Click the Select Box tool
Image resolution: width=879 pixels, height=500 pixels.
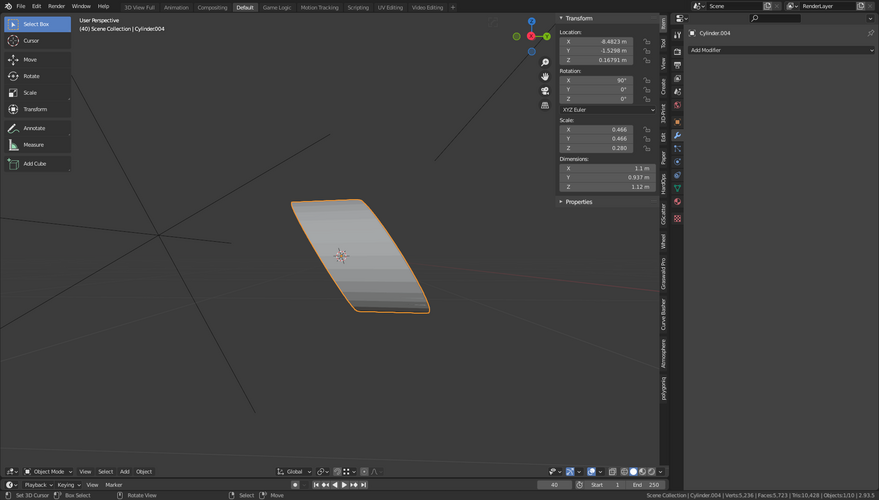[x=38, y=24]
